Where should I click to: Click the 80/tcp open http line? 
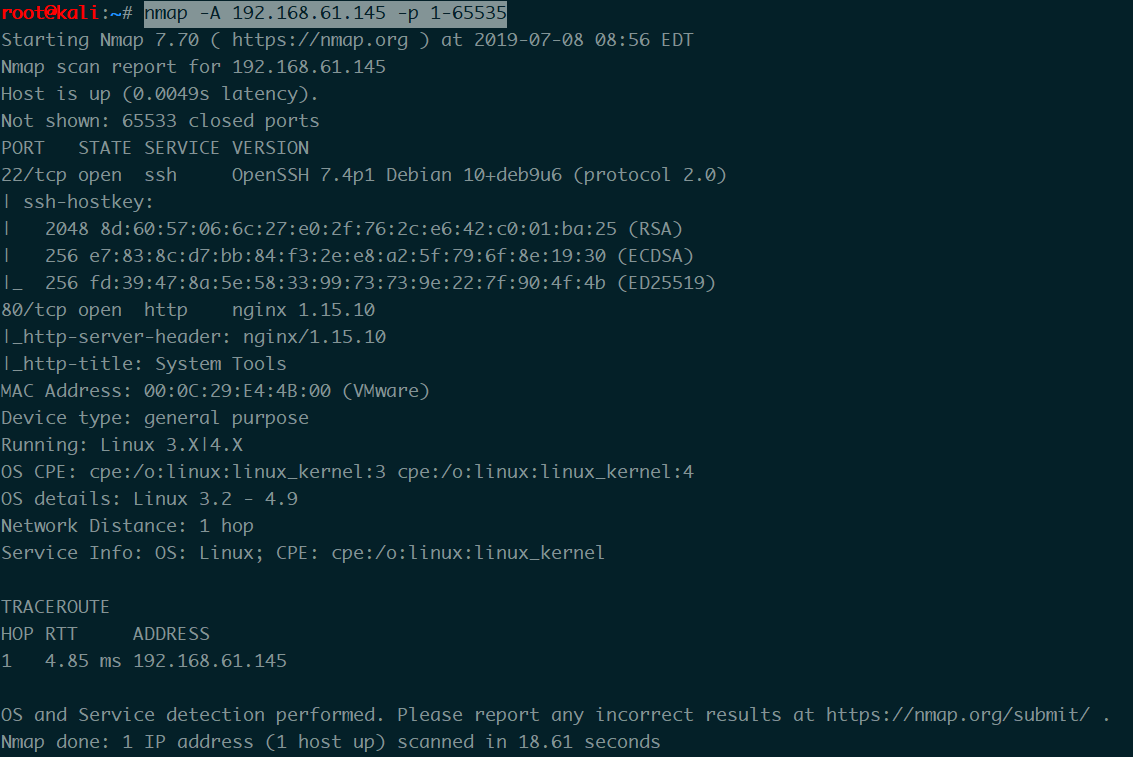point(188,310)
